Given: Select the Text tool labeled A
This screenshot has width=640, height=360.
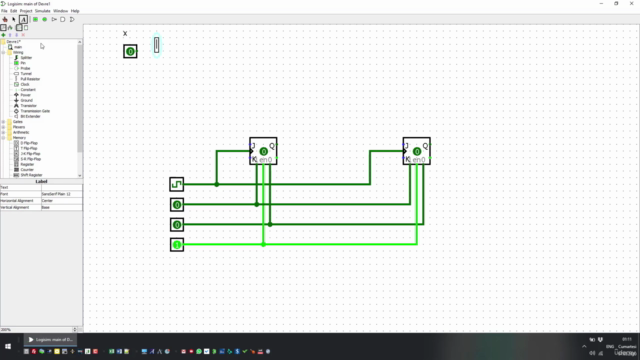Looking at the screenshot, I should point(23,19).
